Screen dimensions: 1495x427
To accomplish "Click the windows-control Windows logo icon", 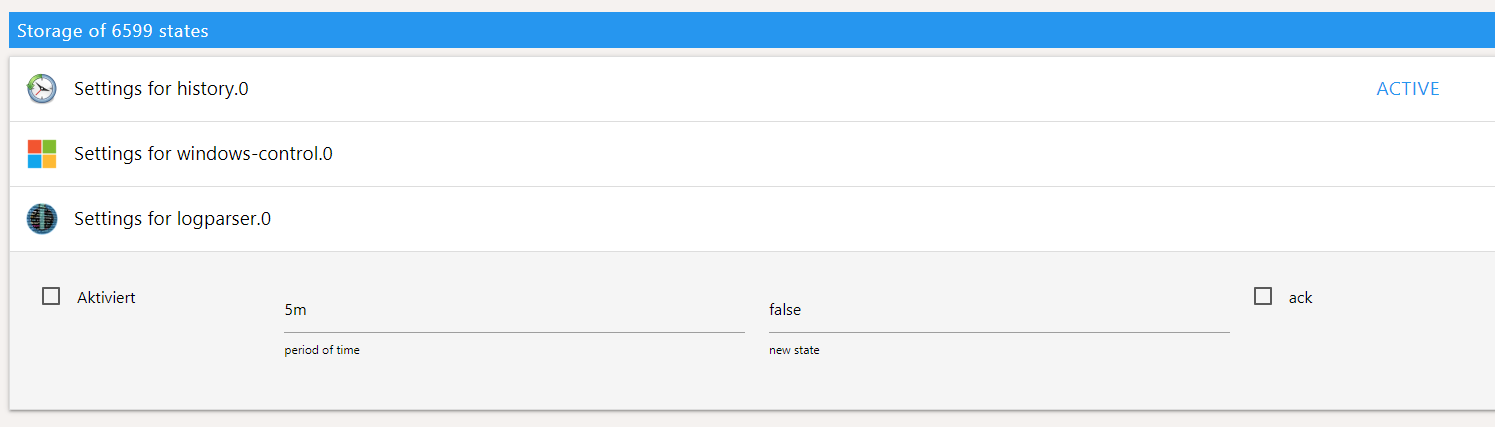I will coord(42,154).
